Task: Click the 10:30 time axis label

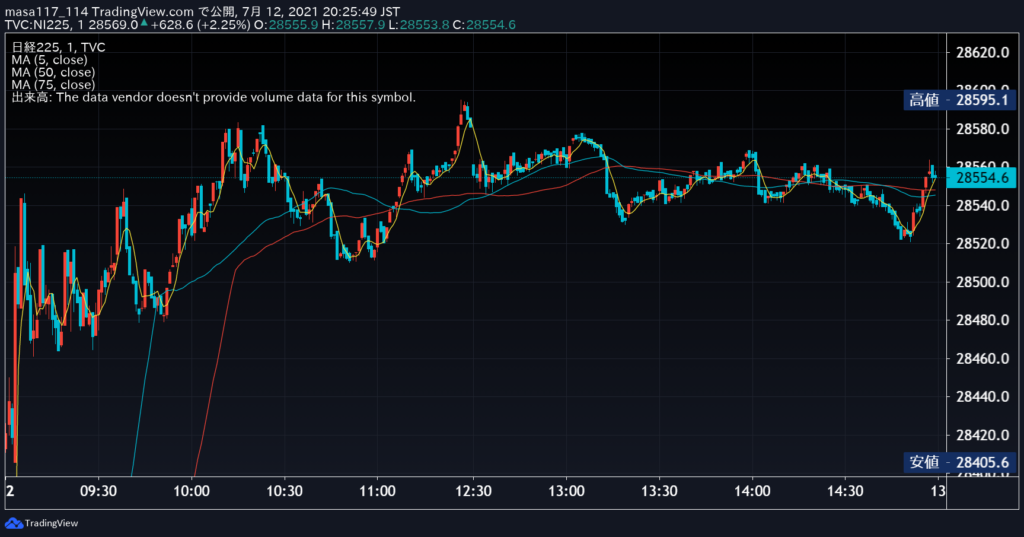Action: coord(285,491)
